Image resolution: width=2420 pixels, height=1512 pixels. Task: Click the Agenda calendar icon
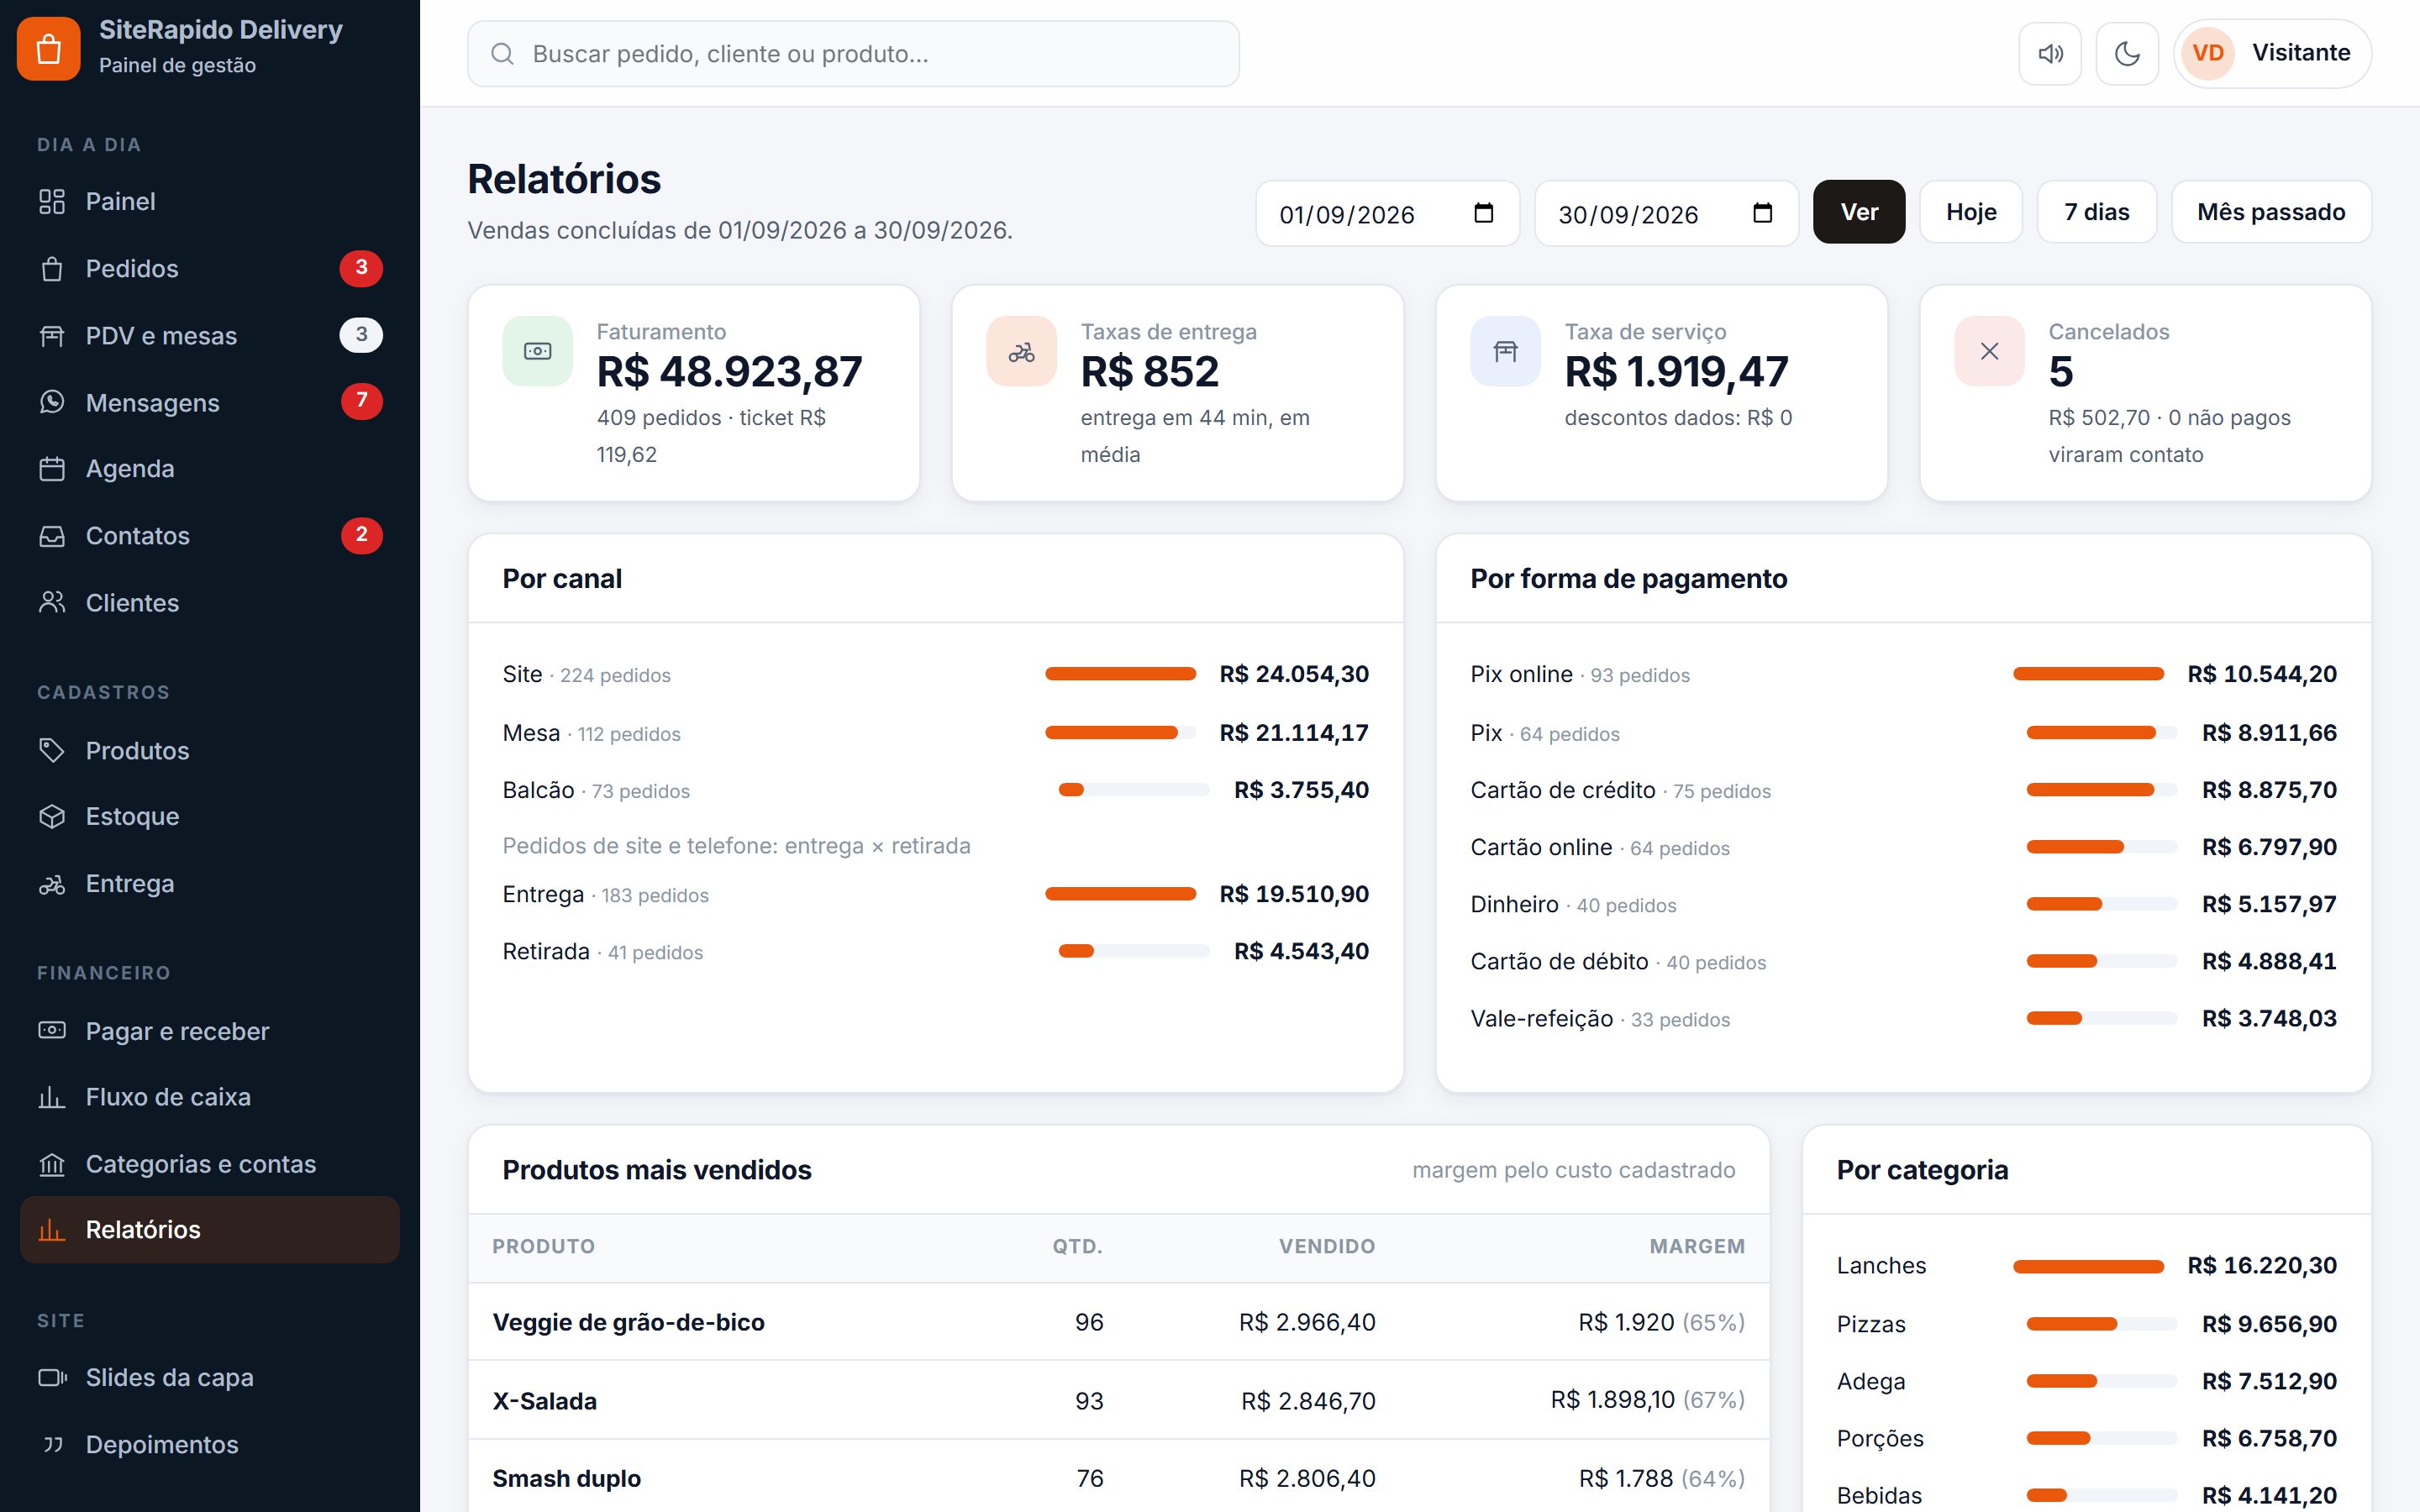(x=52, y=468)
